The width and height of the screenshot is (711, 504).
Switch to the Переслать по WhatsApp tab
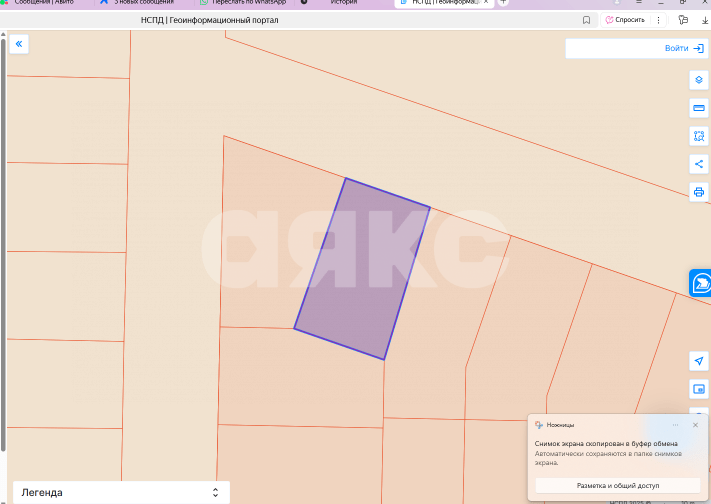(x=245, y=2)
